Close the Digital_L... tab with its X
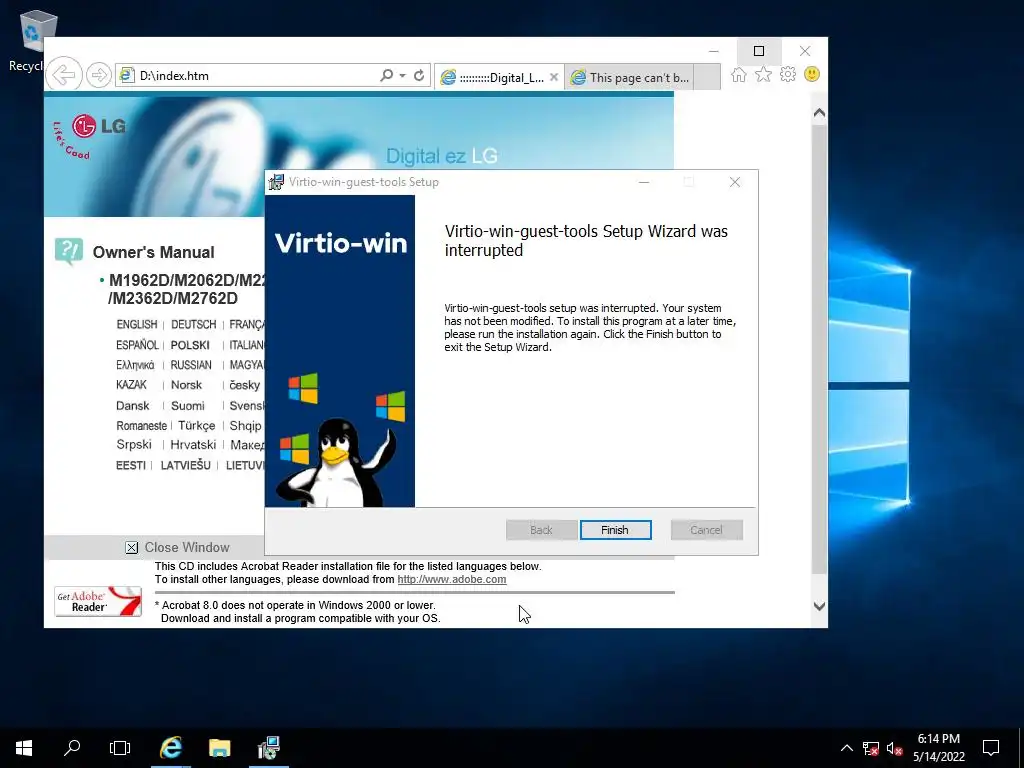Screen dimensions: 1024x768 (x=554, y=77)
